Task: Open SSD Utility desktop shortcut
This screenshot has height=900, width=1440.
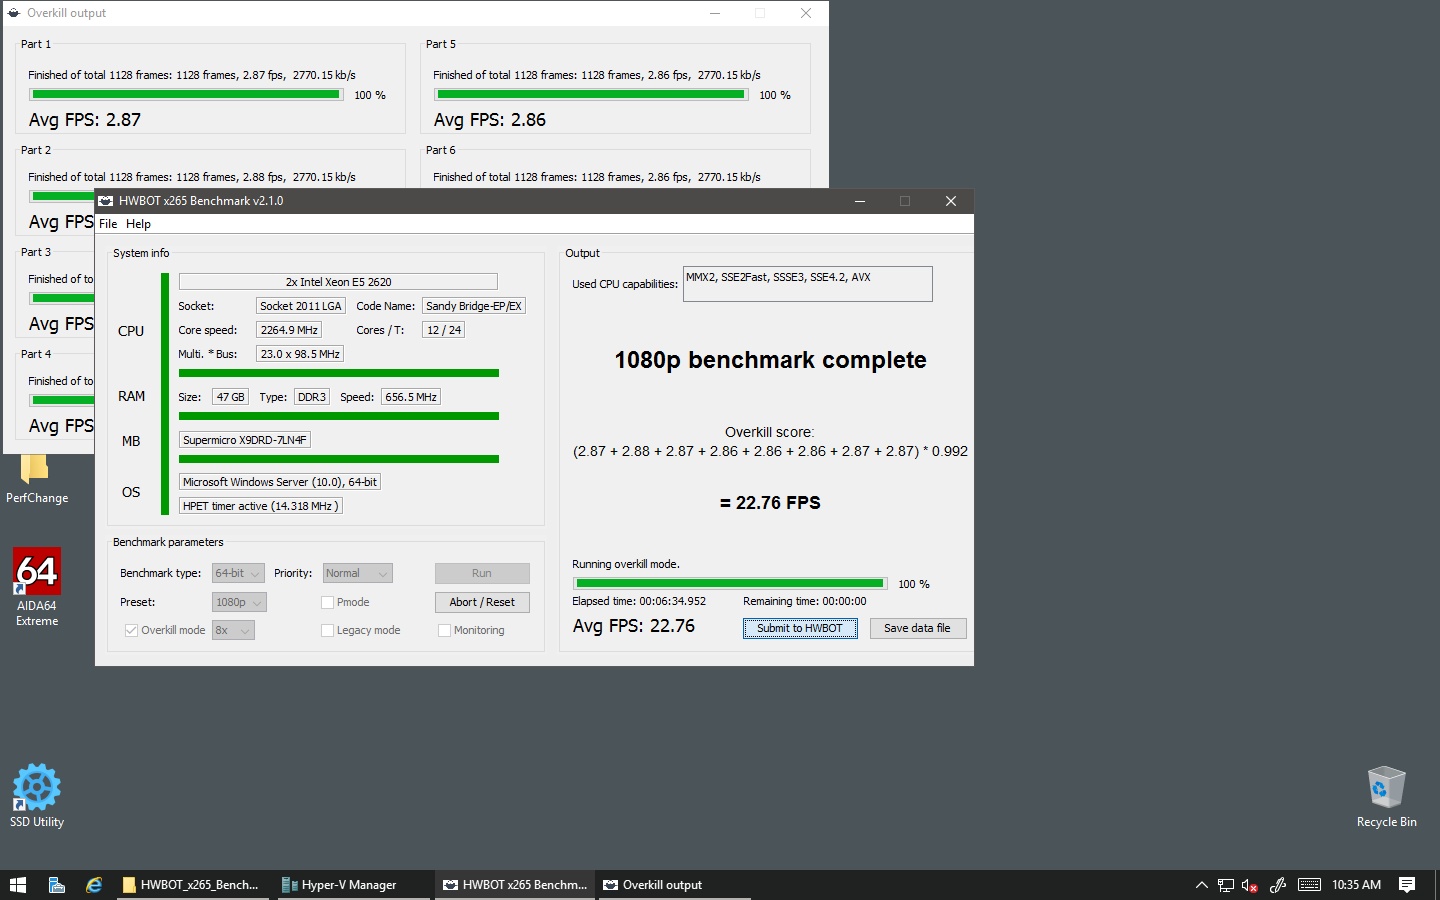Action: [37, 796]
